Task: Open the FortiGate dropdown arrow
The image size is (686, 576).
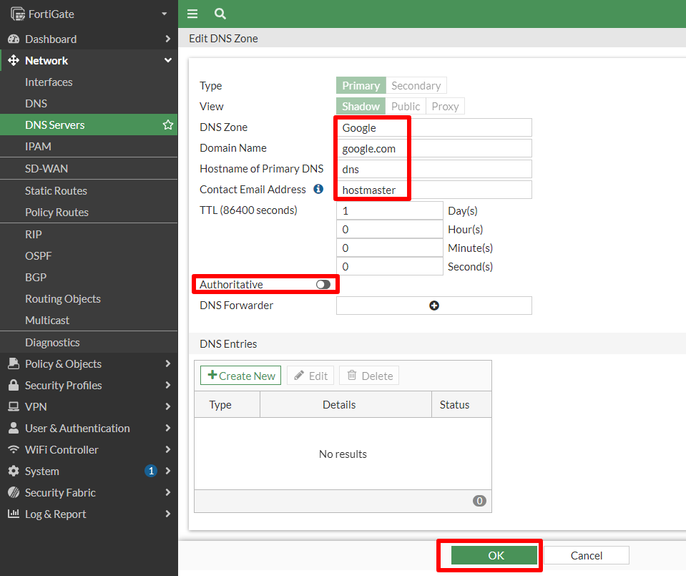Action: click(164, 14)
